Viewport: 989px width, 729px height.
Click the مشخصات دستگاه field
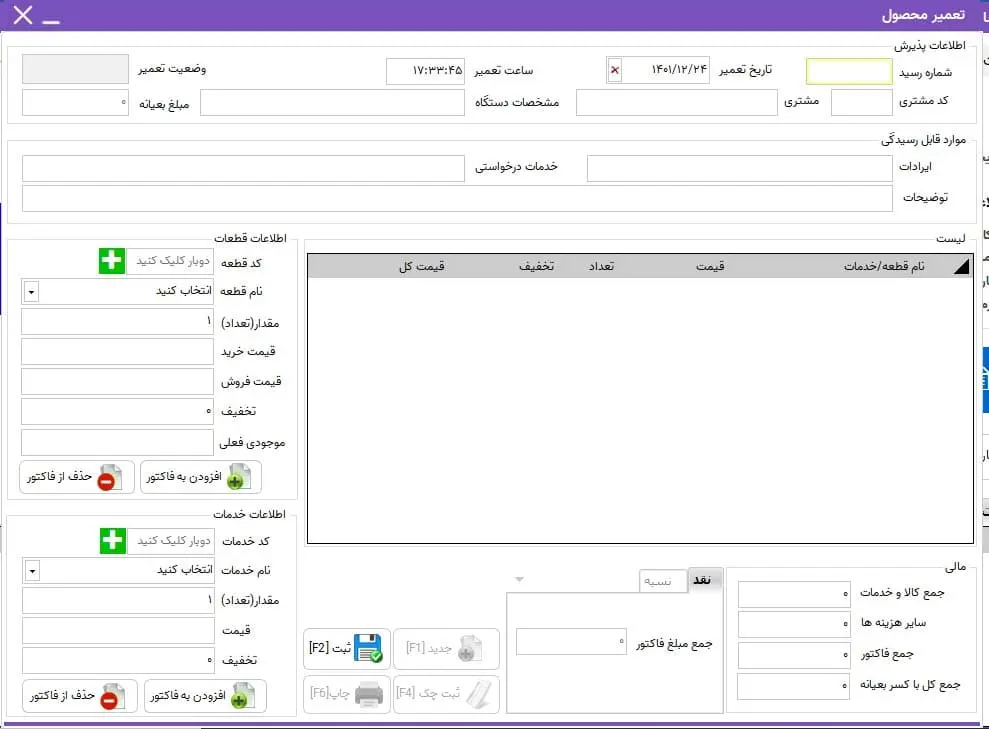332,103
